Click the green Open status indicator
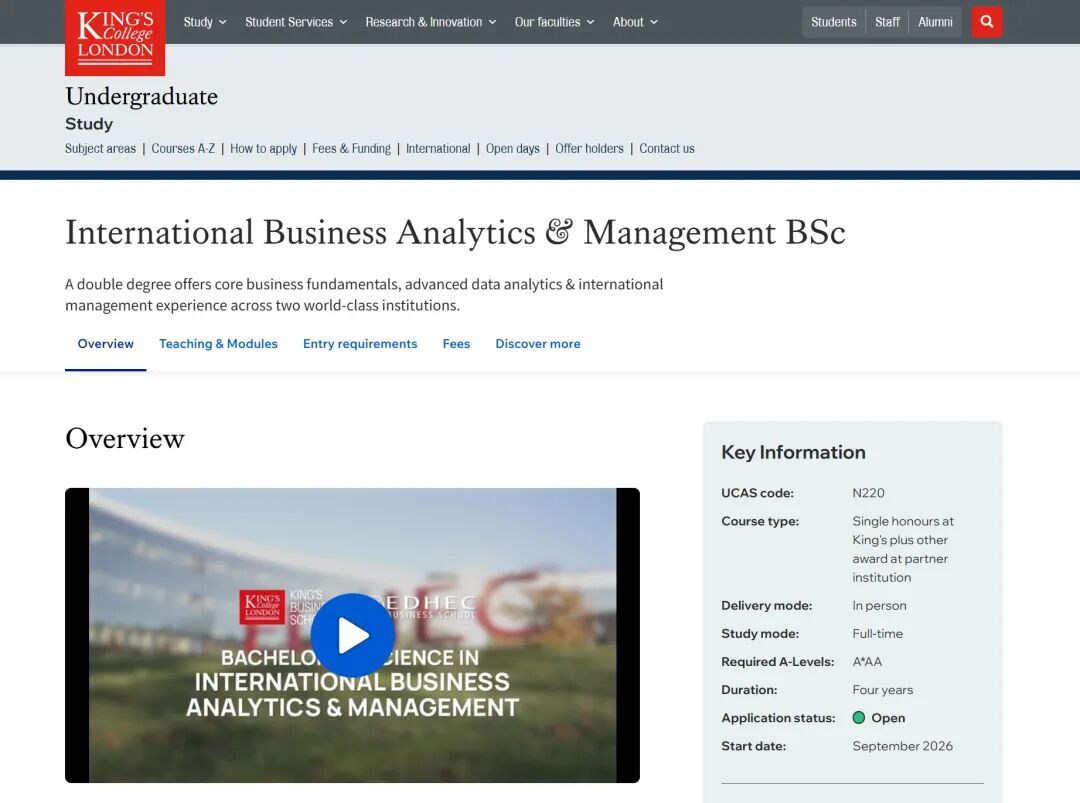Viewport: 1080px width, 803px height. [858, 718]
